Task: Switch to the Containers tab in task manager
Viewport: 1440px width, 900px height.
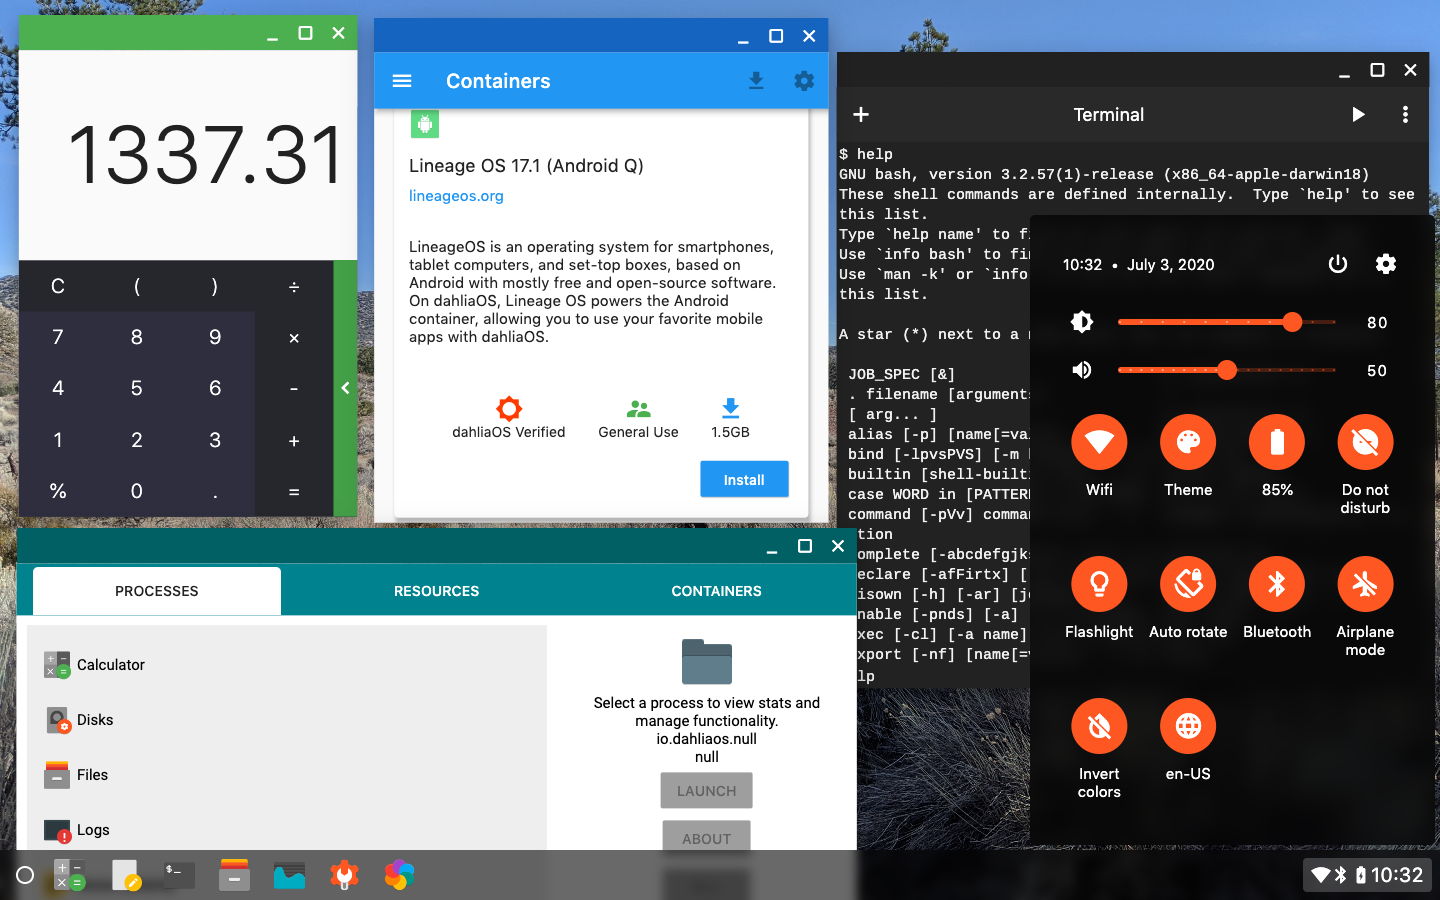Action: click(716, 591)
